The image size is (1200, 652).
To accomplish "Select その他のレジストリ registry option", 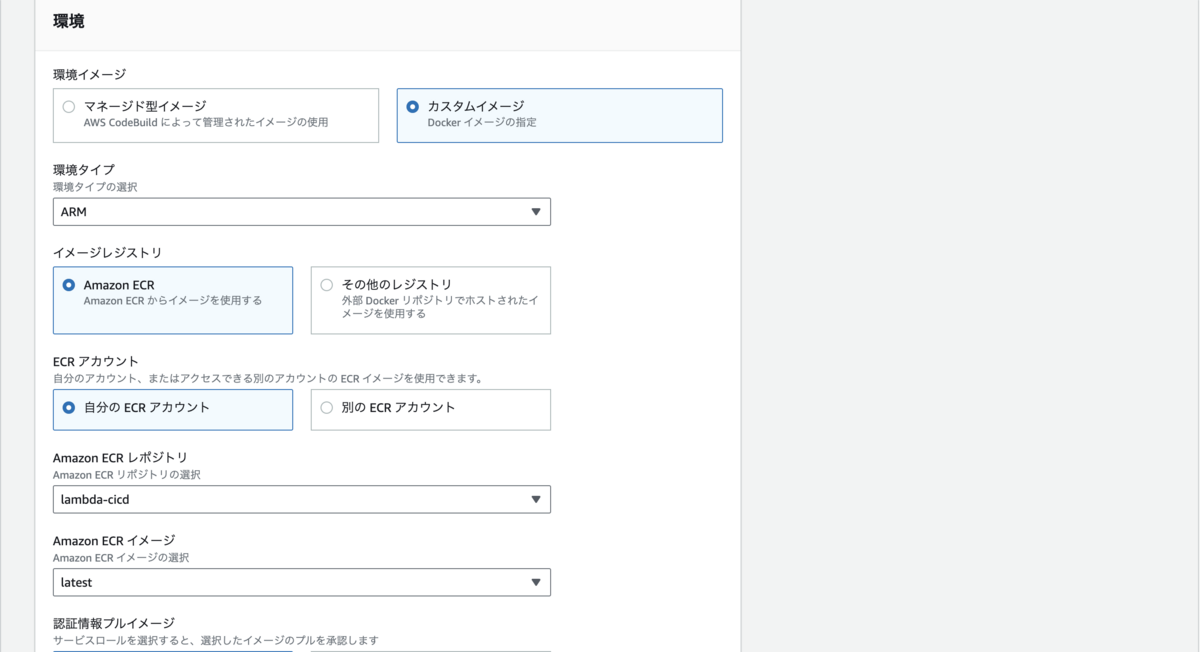I will click(x=326, y=284).
